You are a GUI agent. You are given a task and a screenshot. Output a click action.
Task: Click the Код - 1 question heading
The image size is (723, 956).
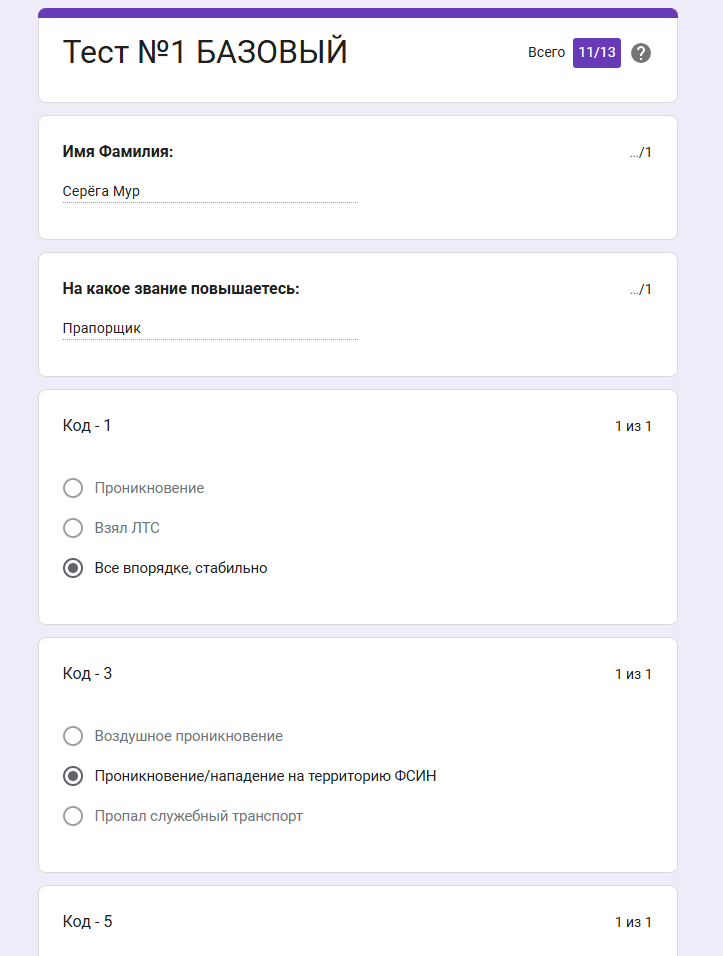click(x=87, y=425)
